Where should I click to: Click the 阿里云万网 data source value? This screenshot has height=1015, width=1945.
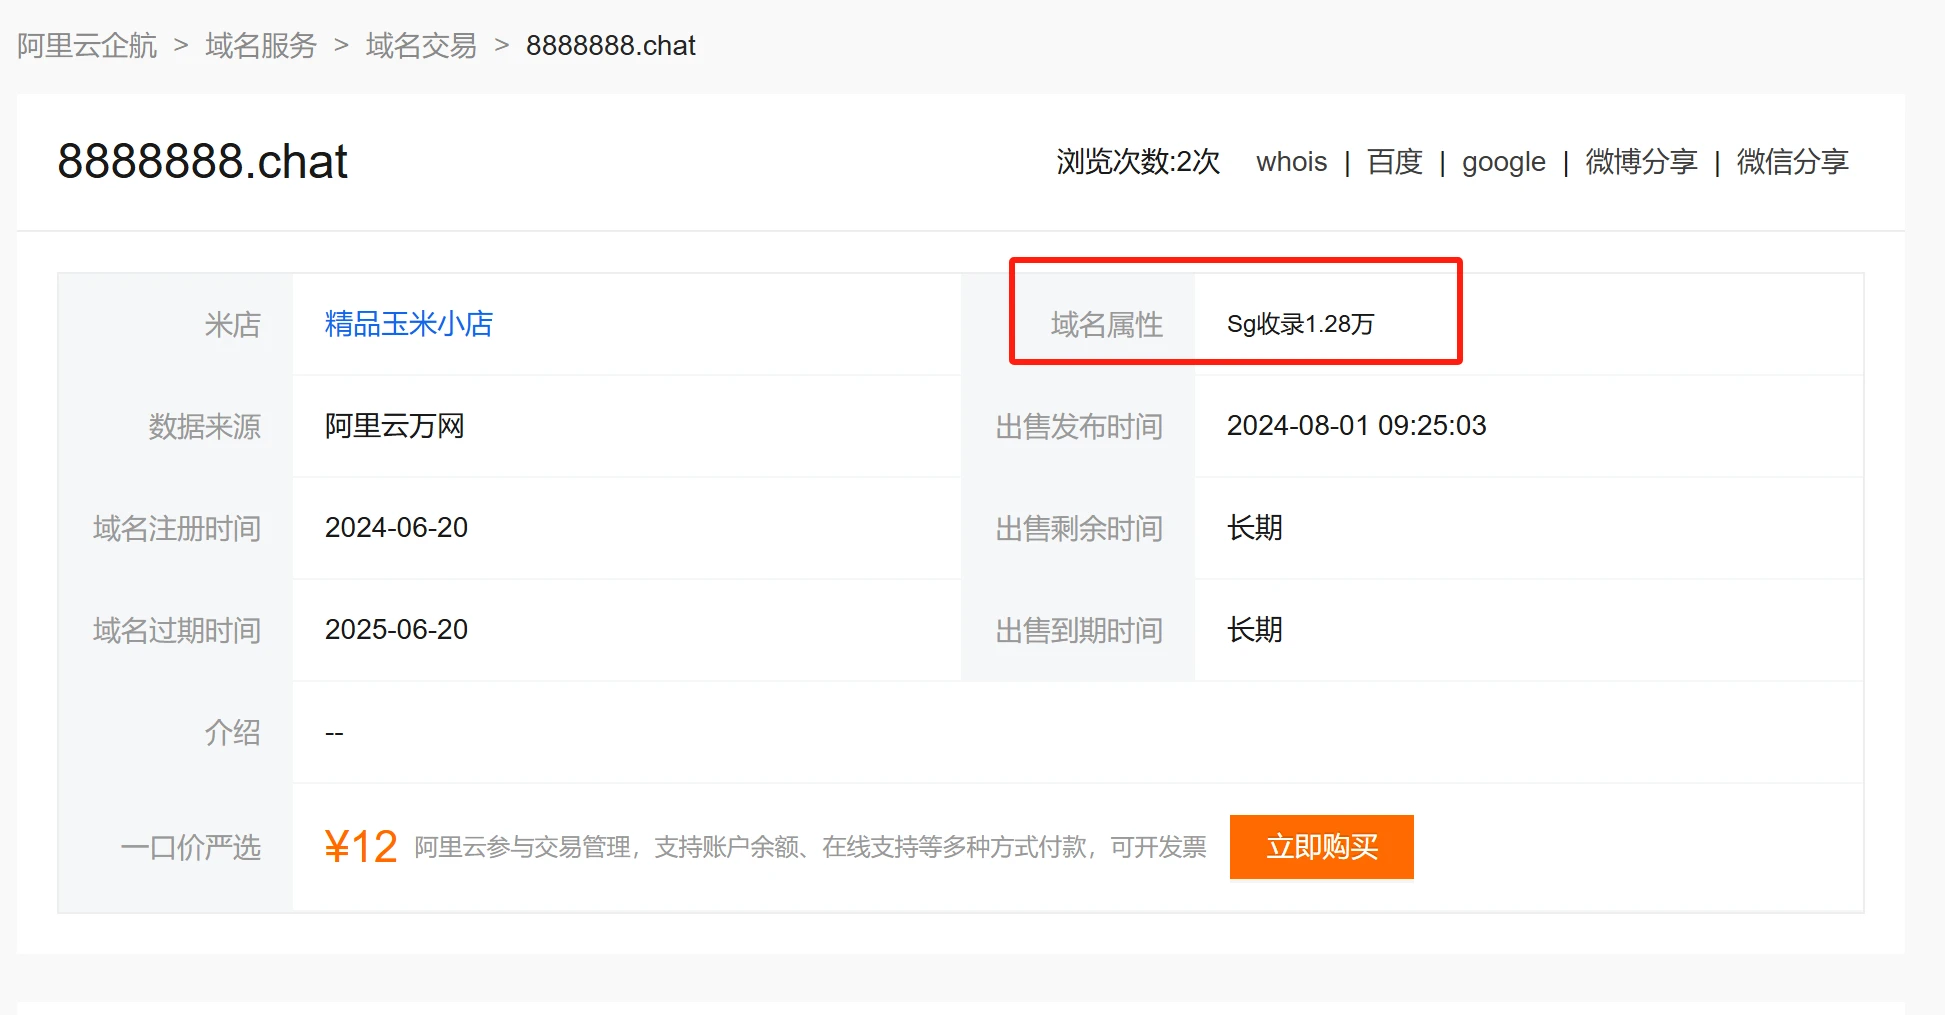(x=394, y=426)
